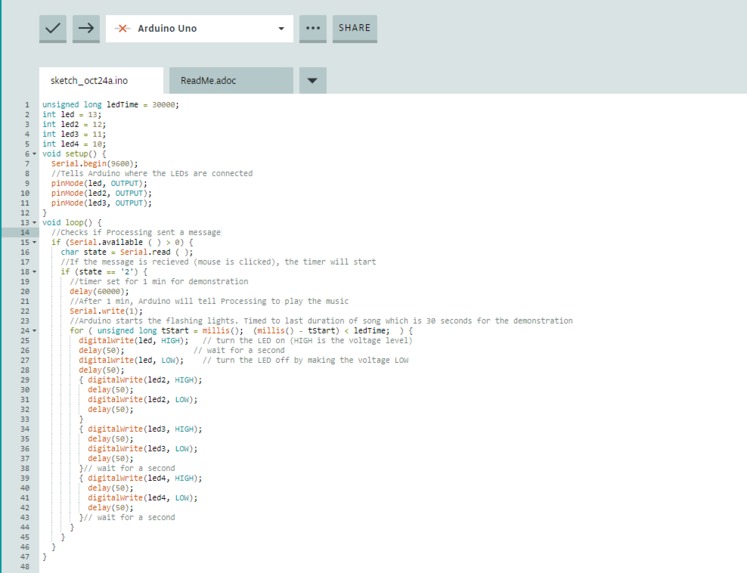The height and width of the screenshot is (573, 747).
Task: Click the 'Checks if Processing sent a message' comment
Action: click(x=136, y=232)
